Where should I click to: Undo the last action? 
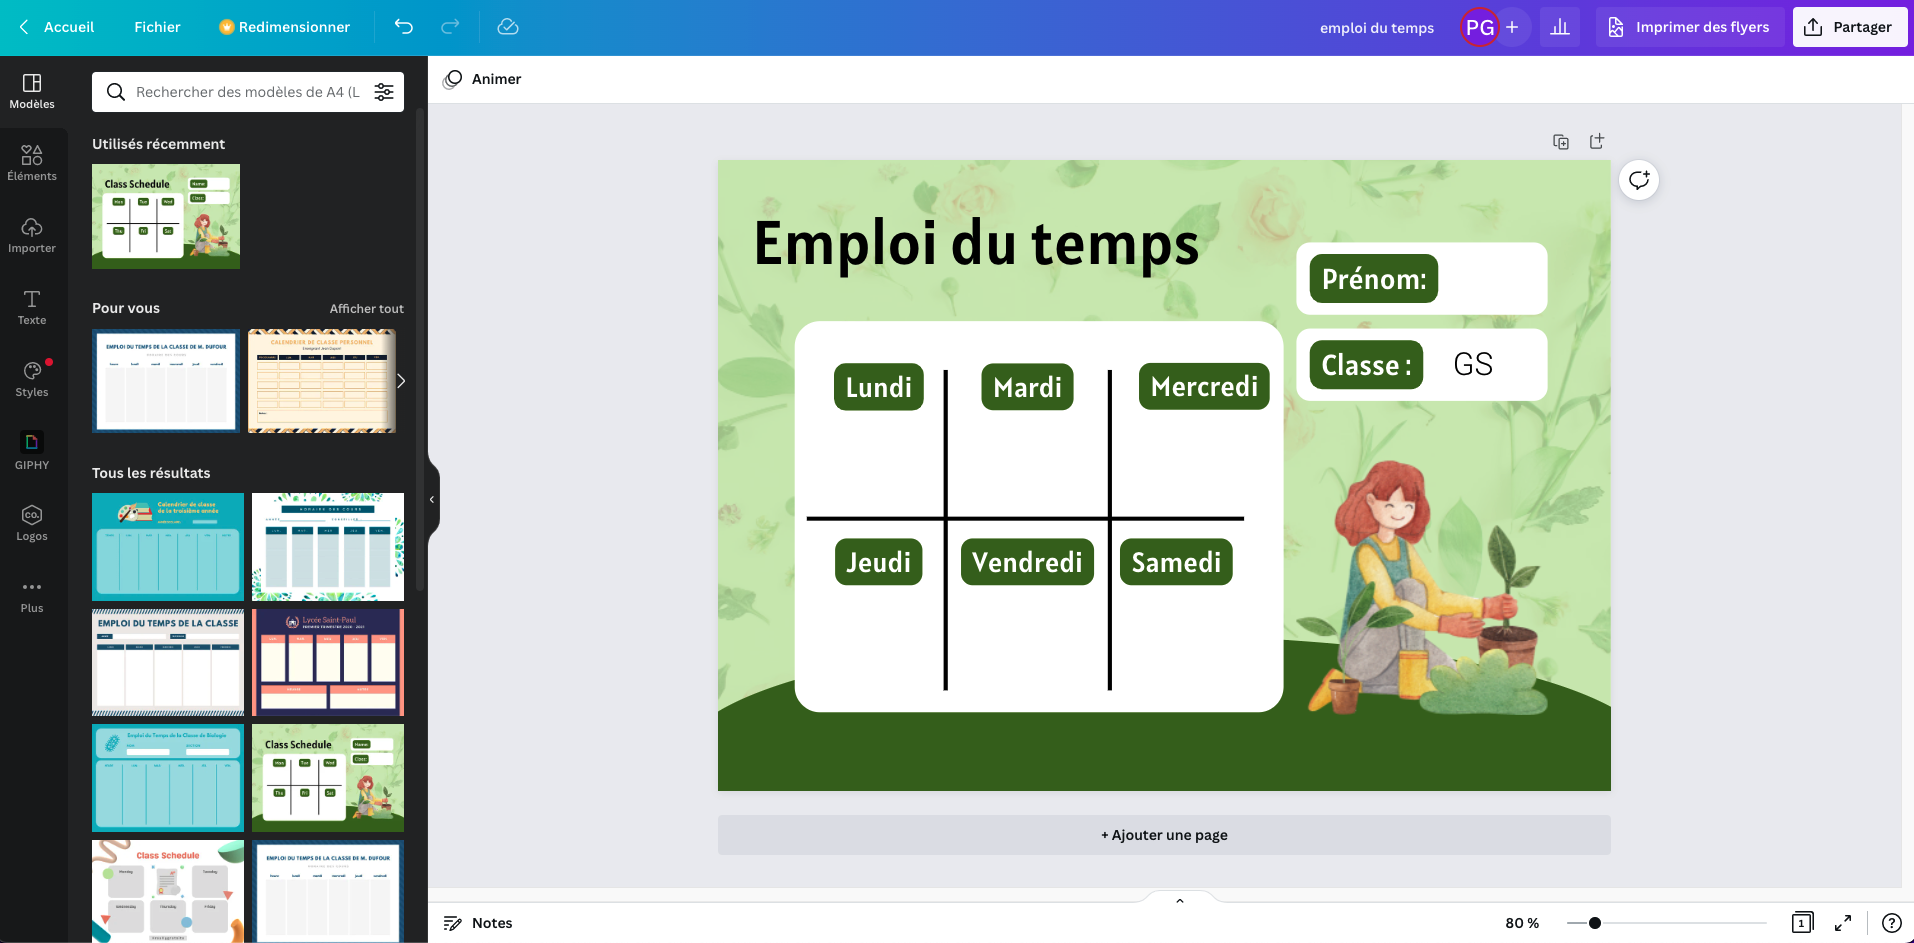404,27
